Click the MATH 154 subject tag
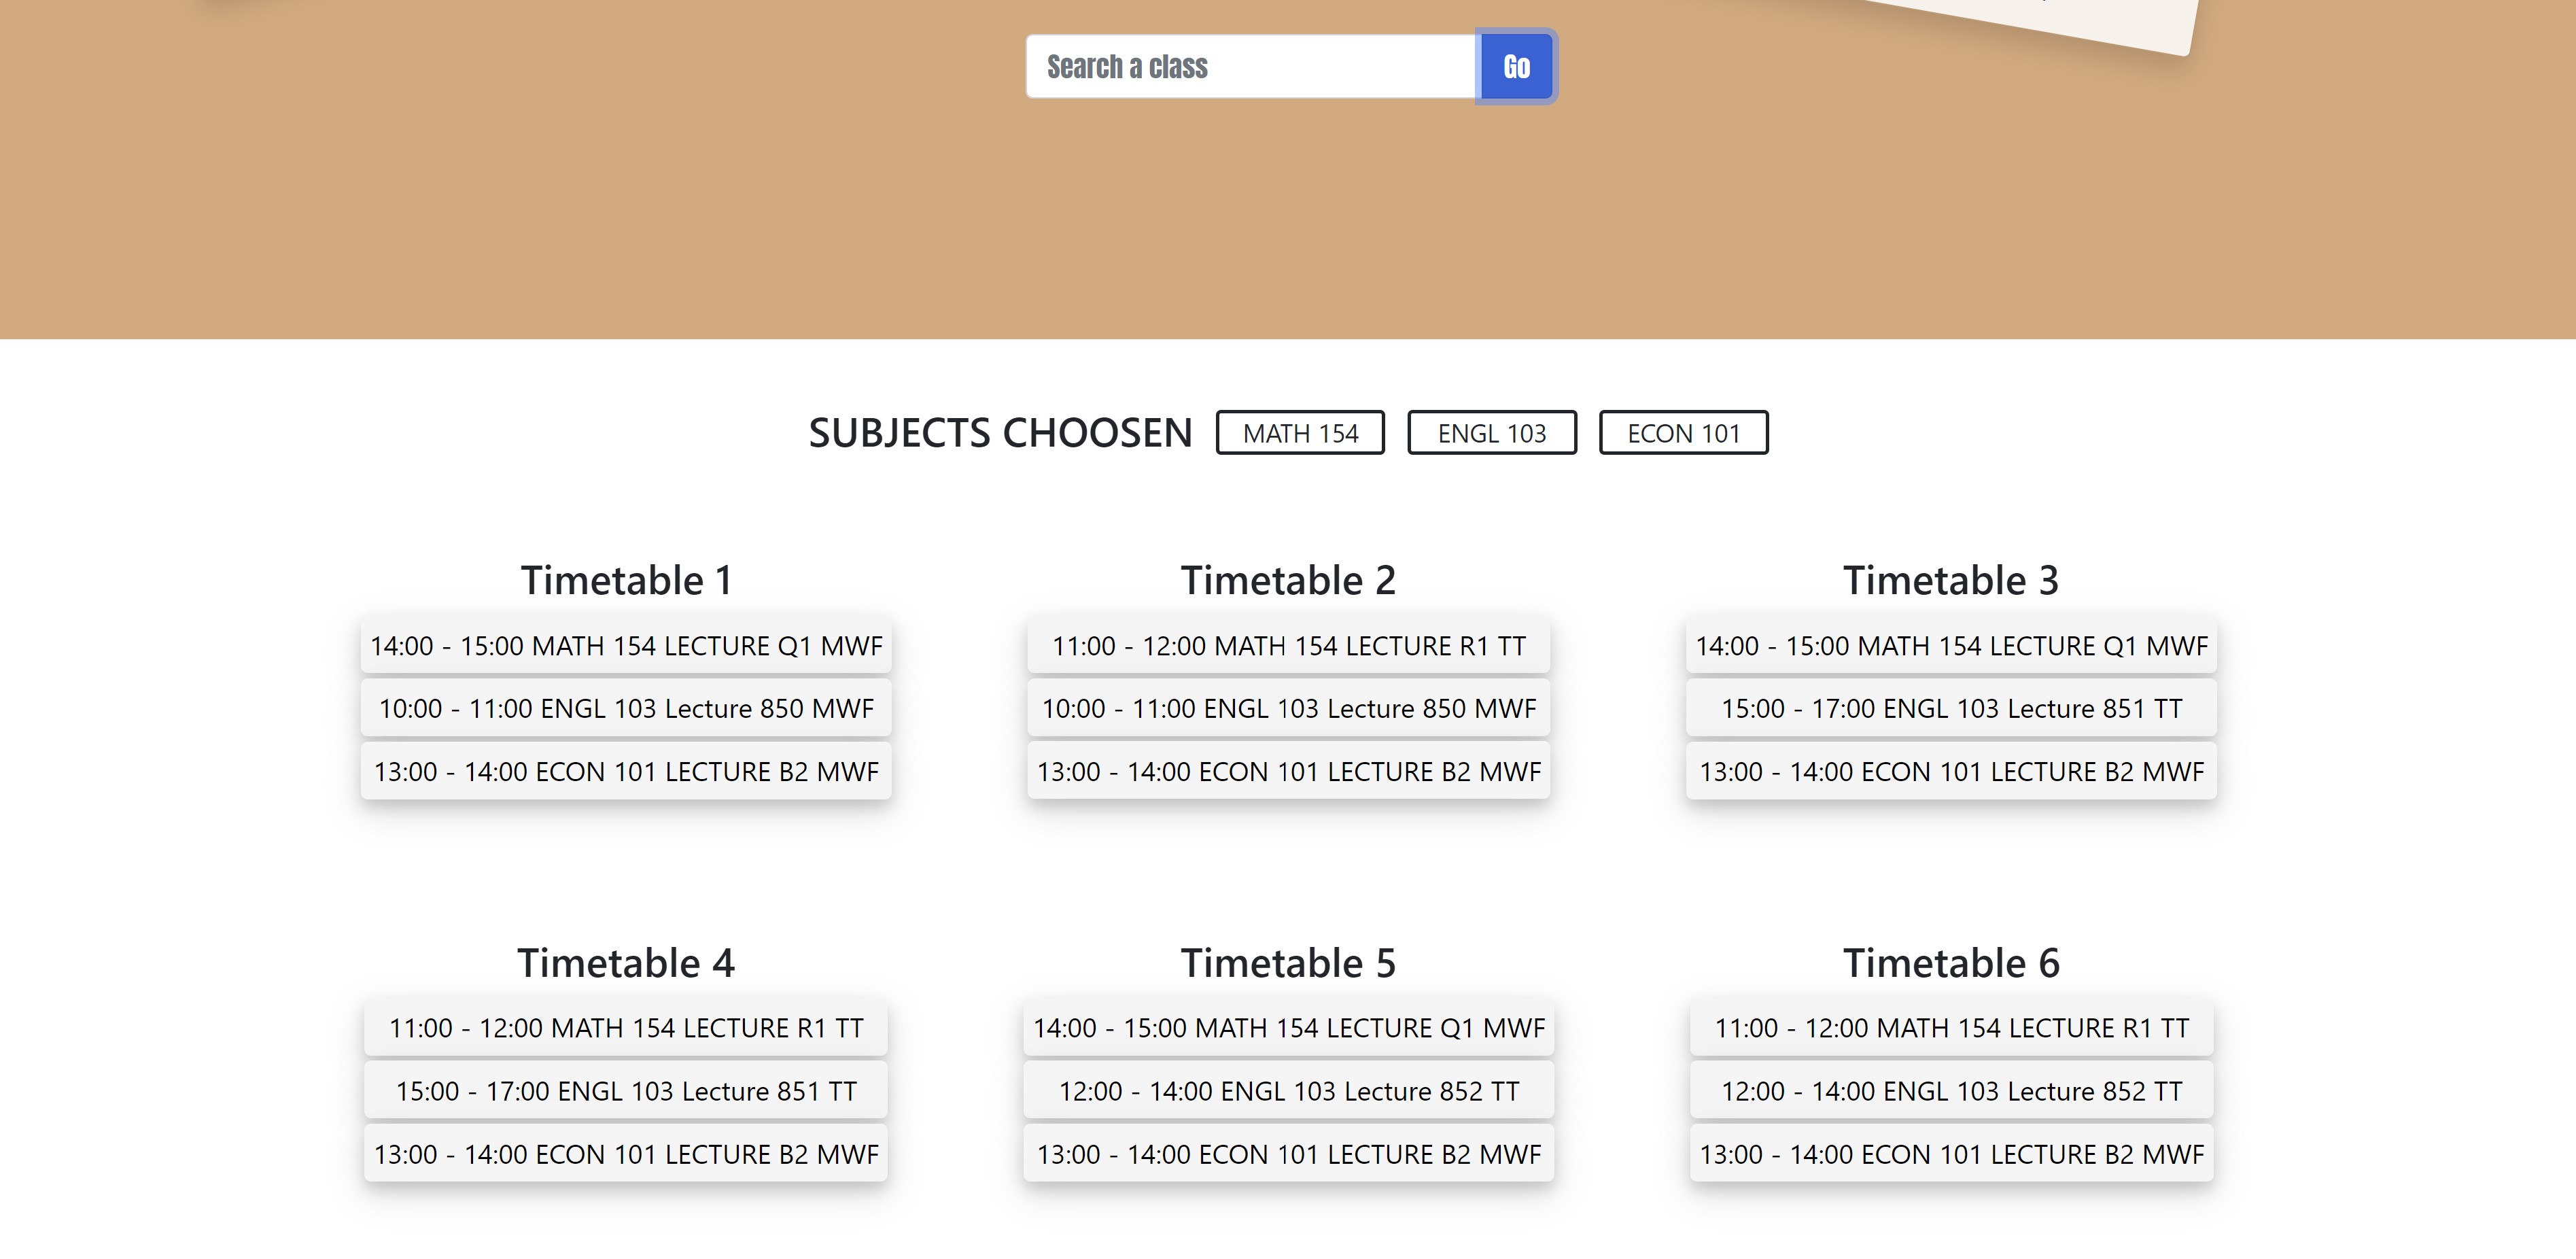The image size is (2576, 1259). pyautogui.click(x=1300, y=433)
